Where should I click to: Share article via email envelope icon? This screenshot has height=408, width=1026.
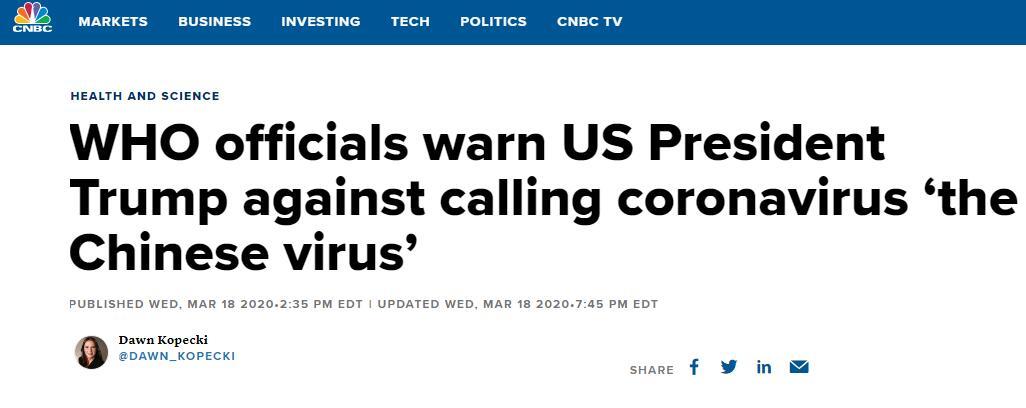798,367
